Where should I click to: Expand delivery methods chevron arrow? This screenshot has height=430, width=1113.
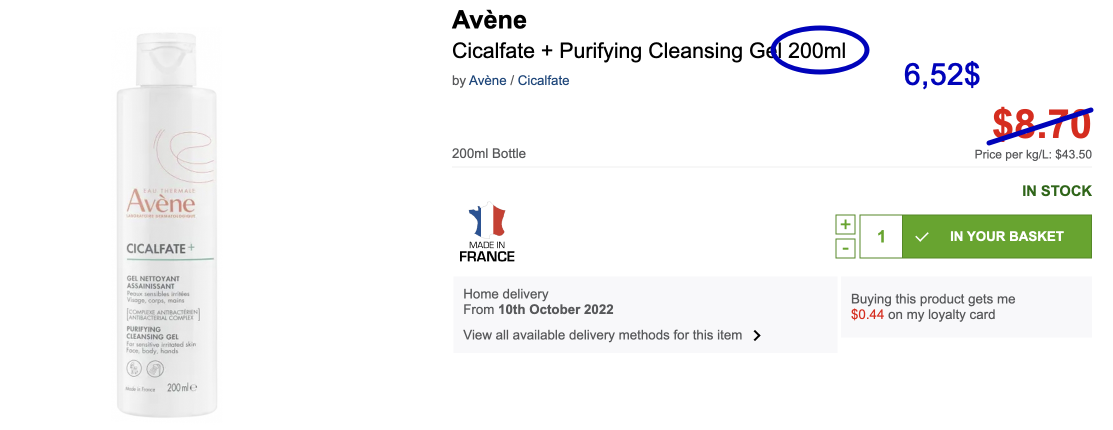[x=757, y=336]
